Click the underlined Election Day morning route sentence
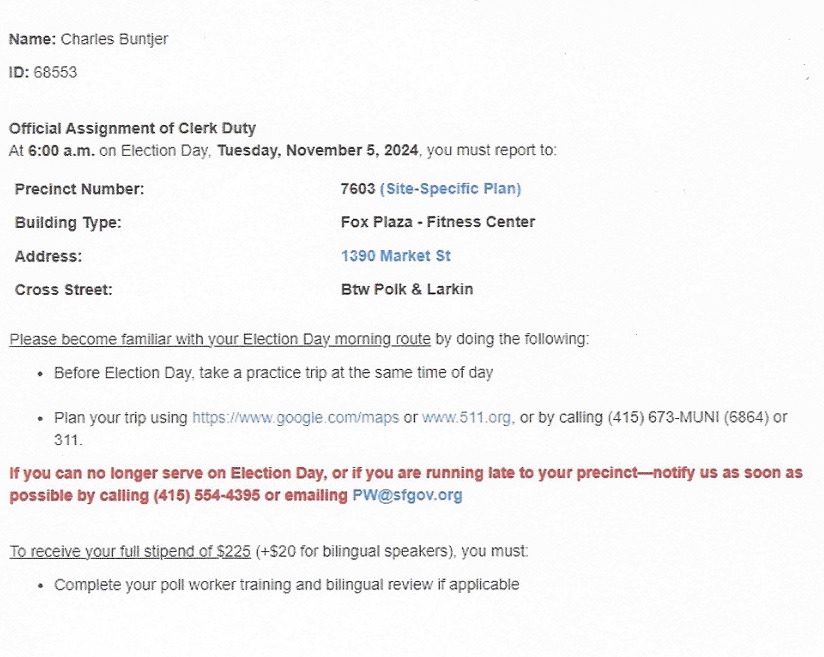This screenshot has width=824, height=657. (220, 339)
